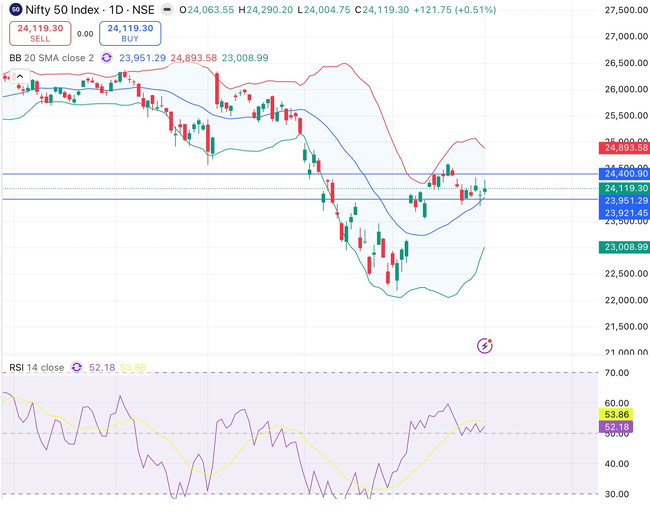
Task: Click the BB 20 SMA close 2 legend
Action: coord(52,58)
